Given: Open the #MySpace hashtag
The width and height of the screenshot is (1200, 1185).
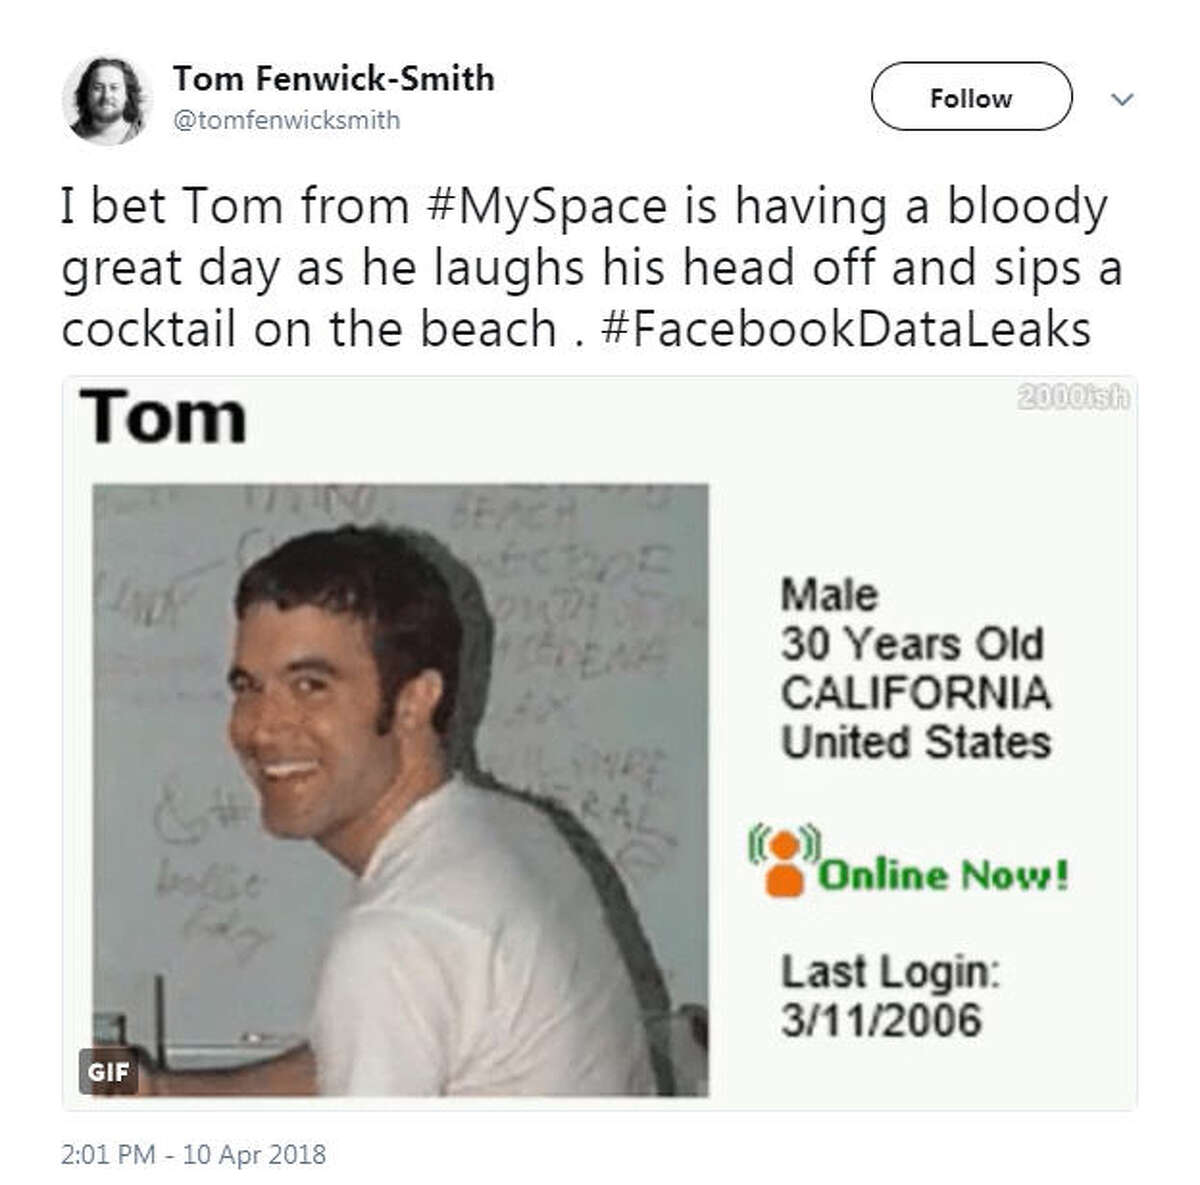Looking at the screenshot, I should point(546,207).
